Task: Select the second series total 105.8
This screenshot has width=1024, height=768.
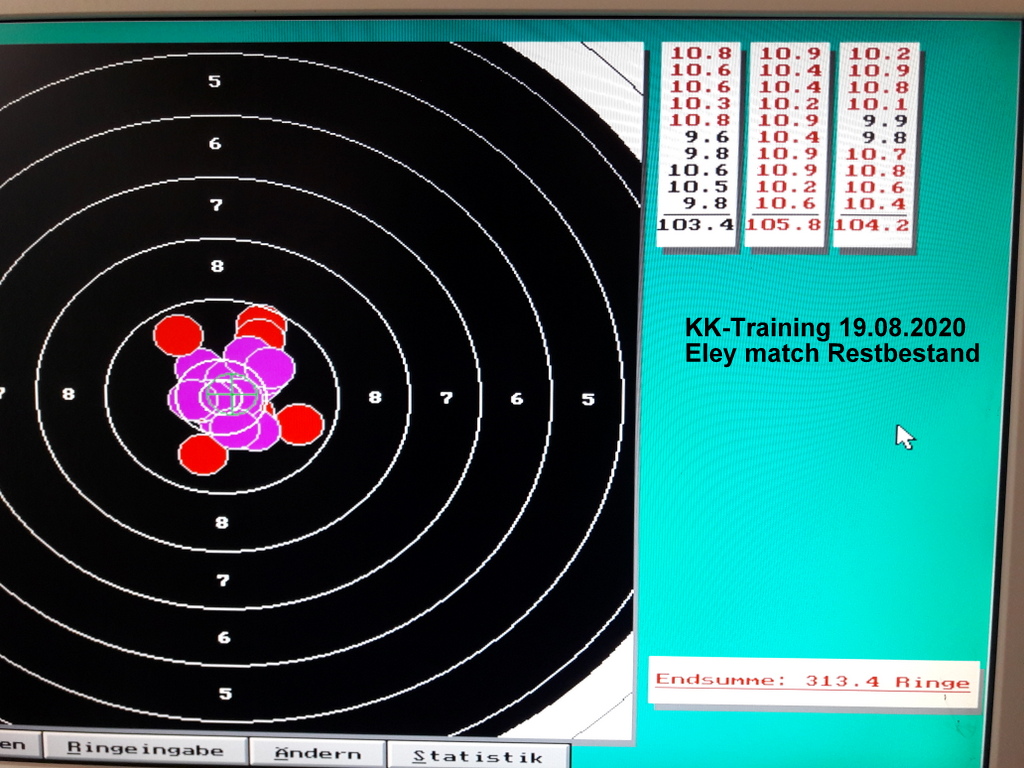Action: 783,225
